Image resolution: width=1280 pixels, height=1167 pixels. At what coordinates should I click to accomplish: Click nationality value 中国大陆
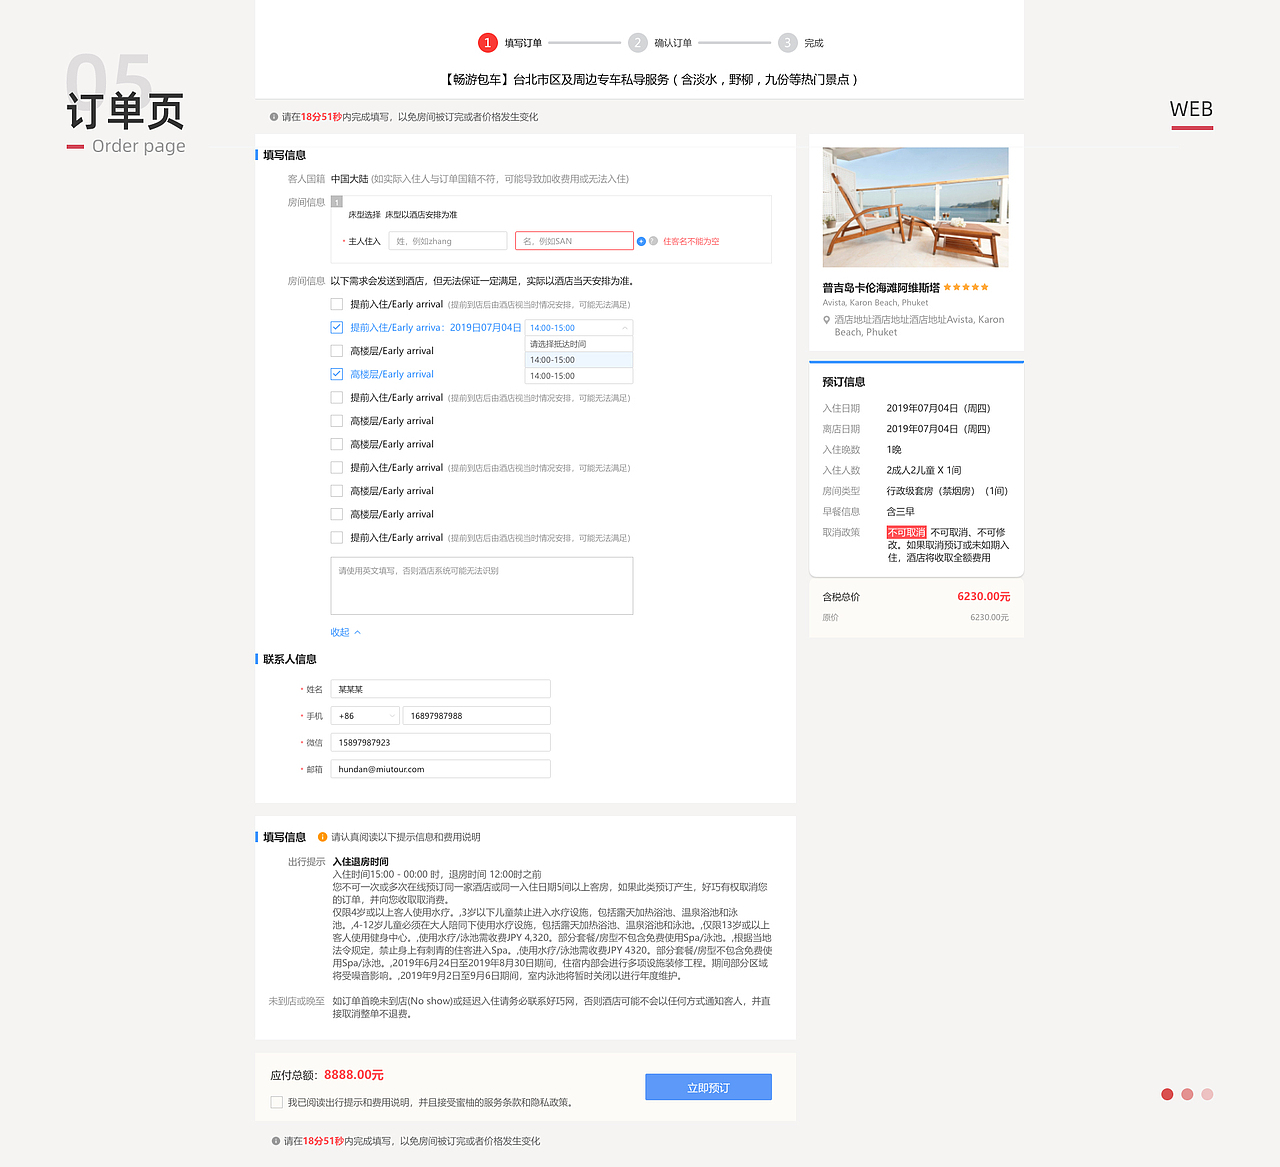[x=349, y=179]
